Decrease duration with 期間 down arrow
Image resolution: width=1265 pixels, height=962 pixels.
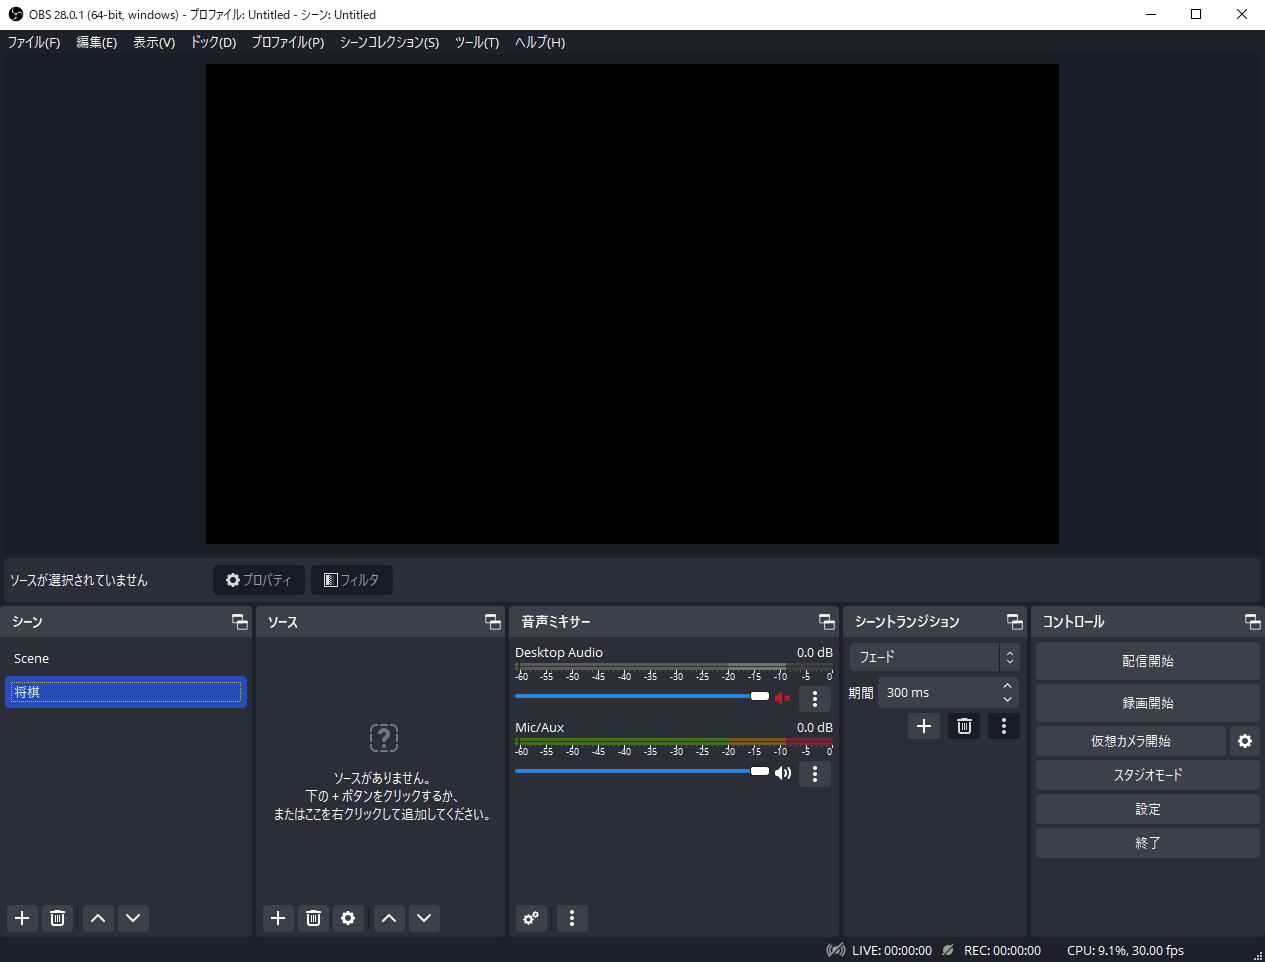coord(1007,699)
